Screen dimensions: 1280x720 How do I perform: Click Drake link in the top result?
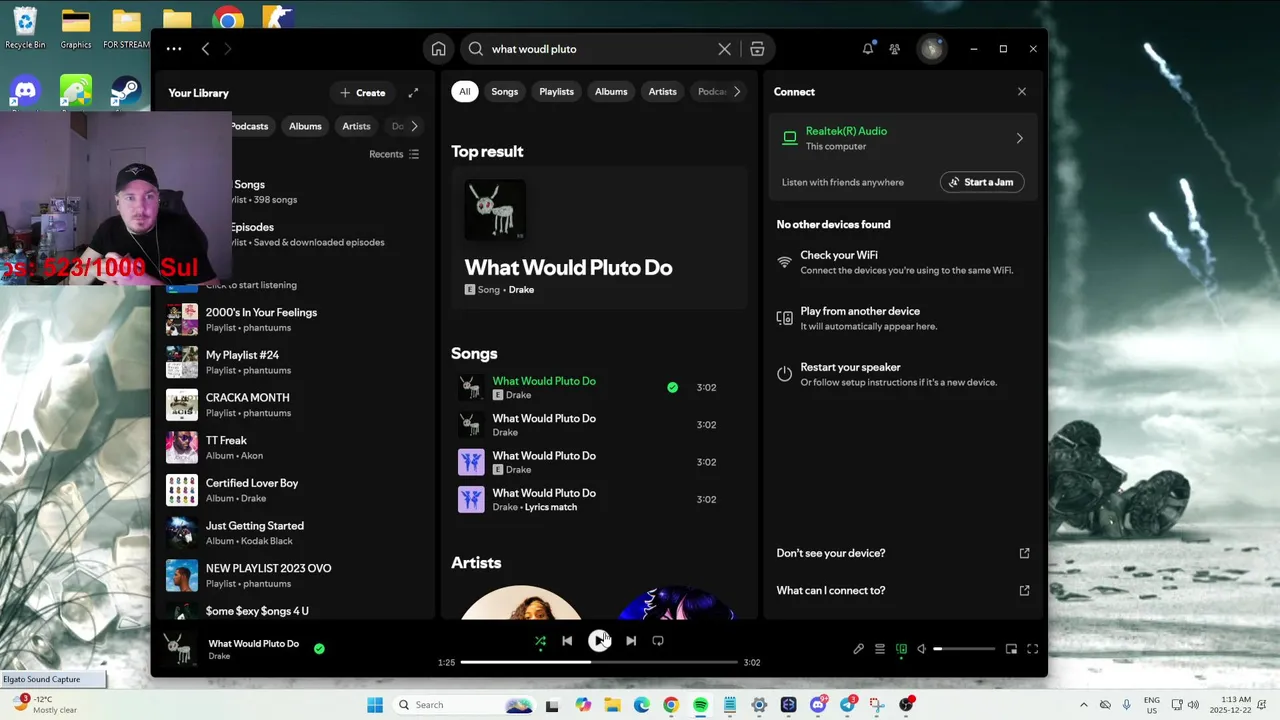[521, 289]
